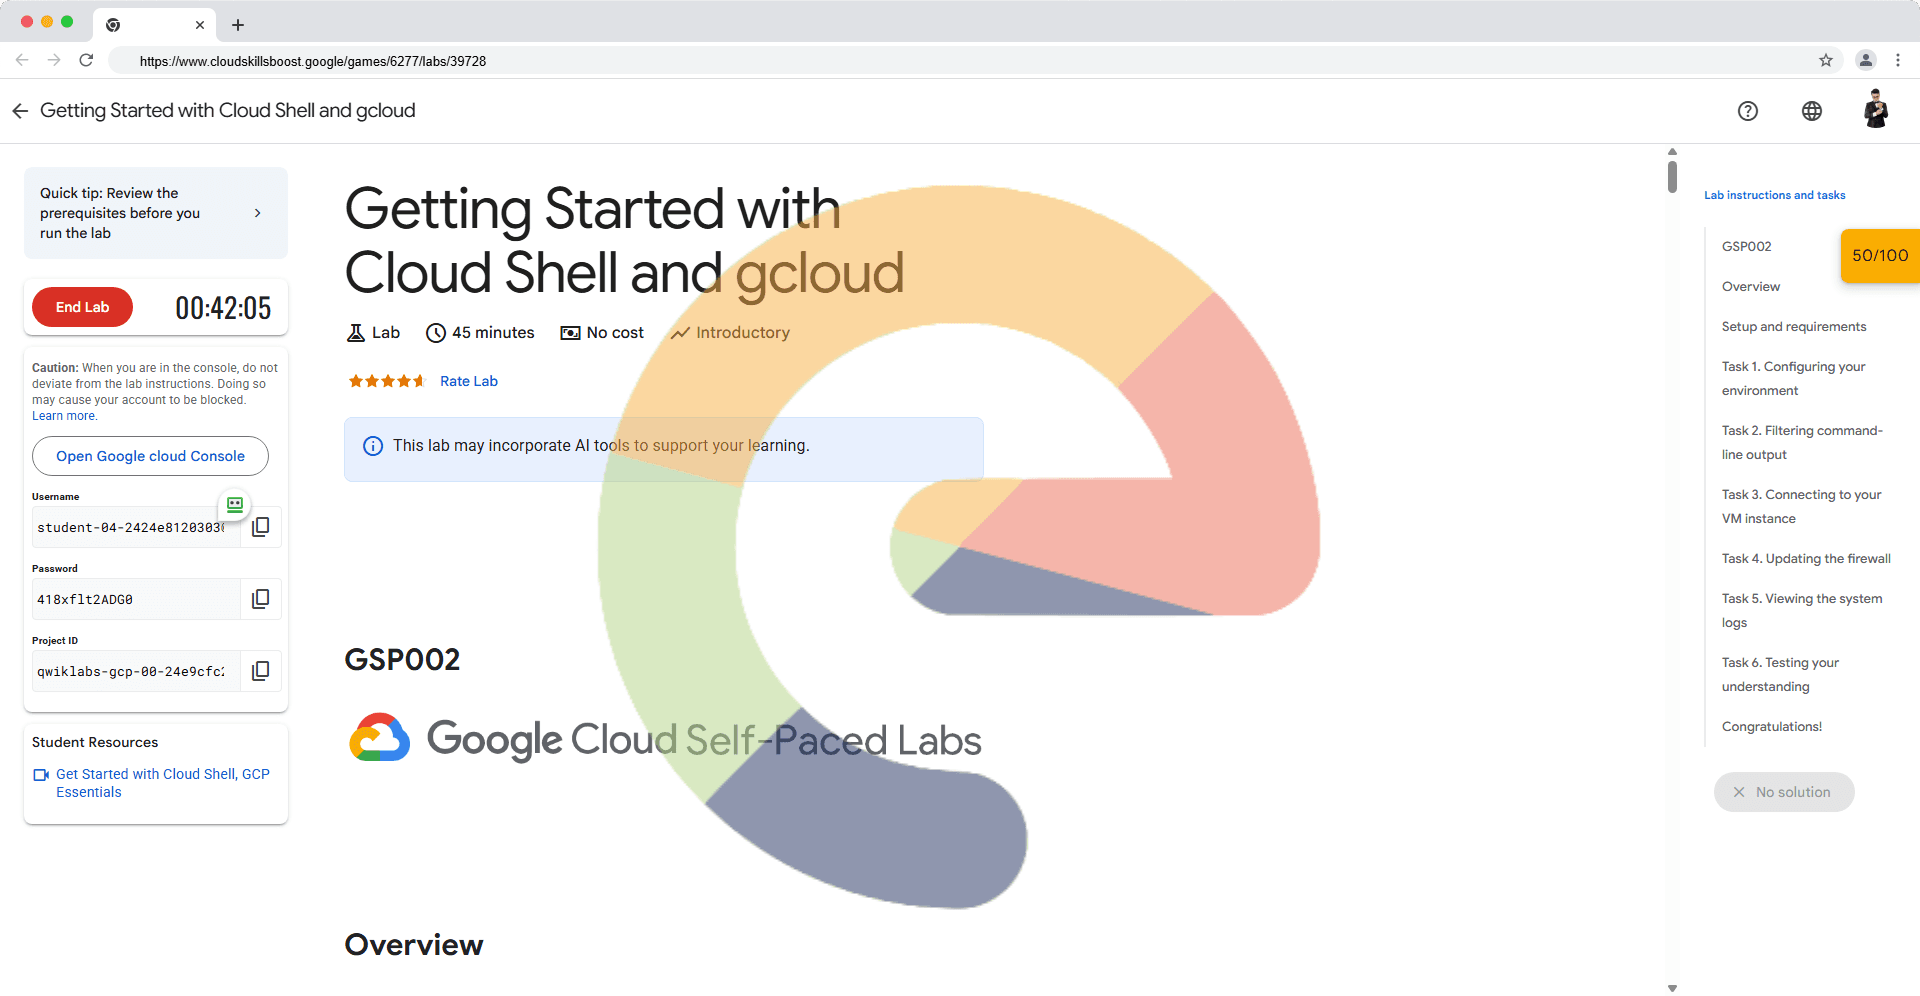The width and height of the screenshot is (1920, 996).
Task: Reload the page in the browser
Action: click(86, 61)
